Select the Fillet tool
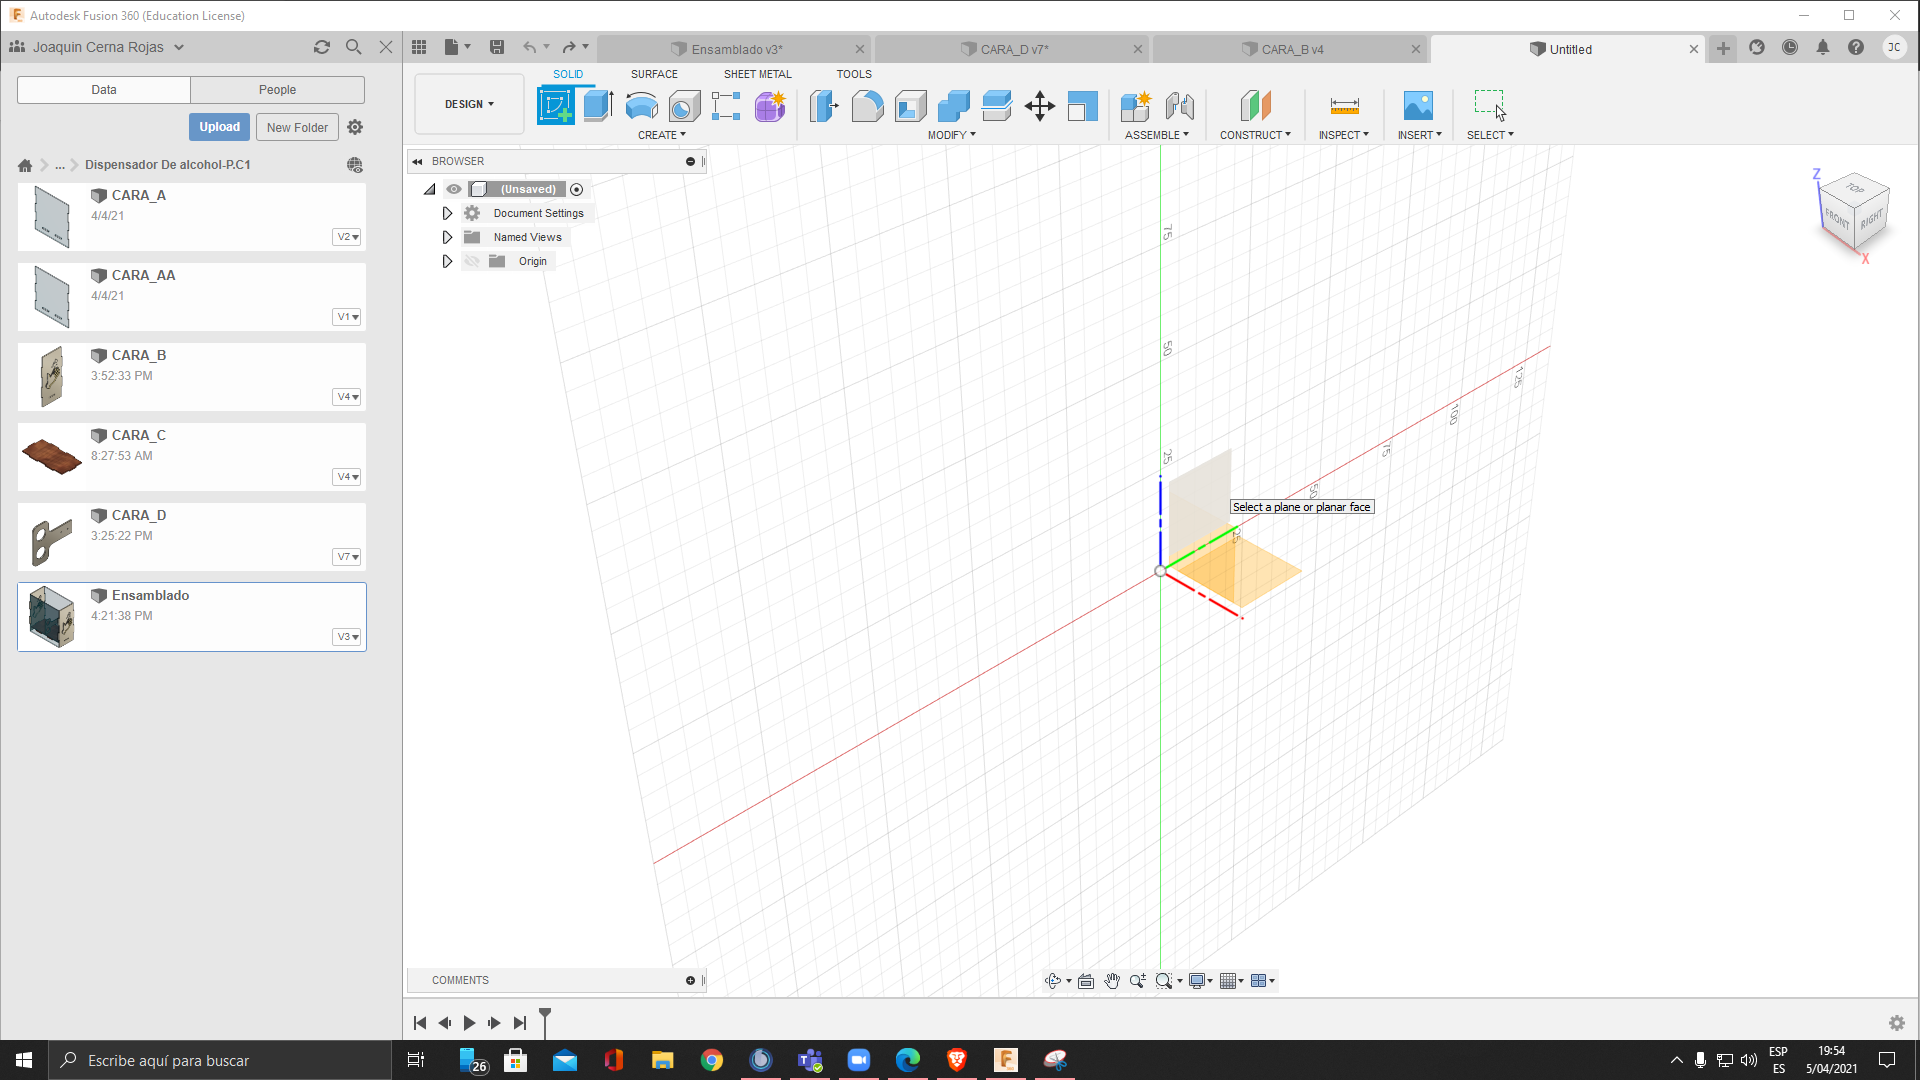The image size is (1920, 1080). pyautogui.click(x=867, y=105)
